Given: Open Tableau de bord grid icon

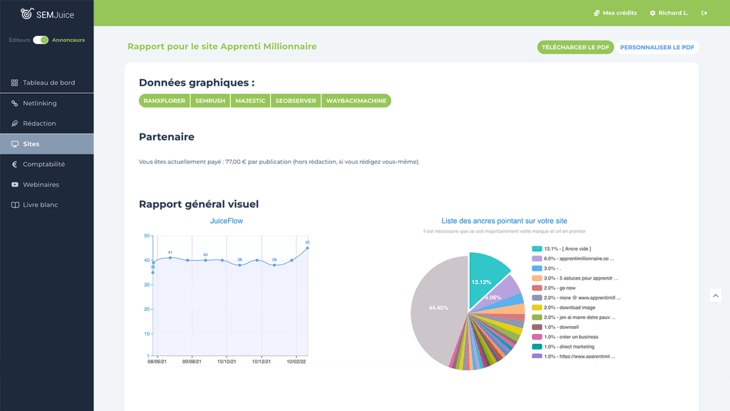Looking at the screenshot, I should pyautogui.click(x=14, y=83).
